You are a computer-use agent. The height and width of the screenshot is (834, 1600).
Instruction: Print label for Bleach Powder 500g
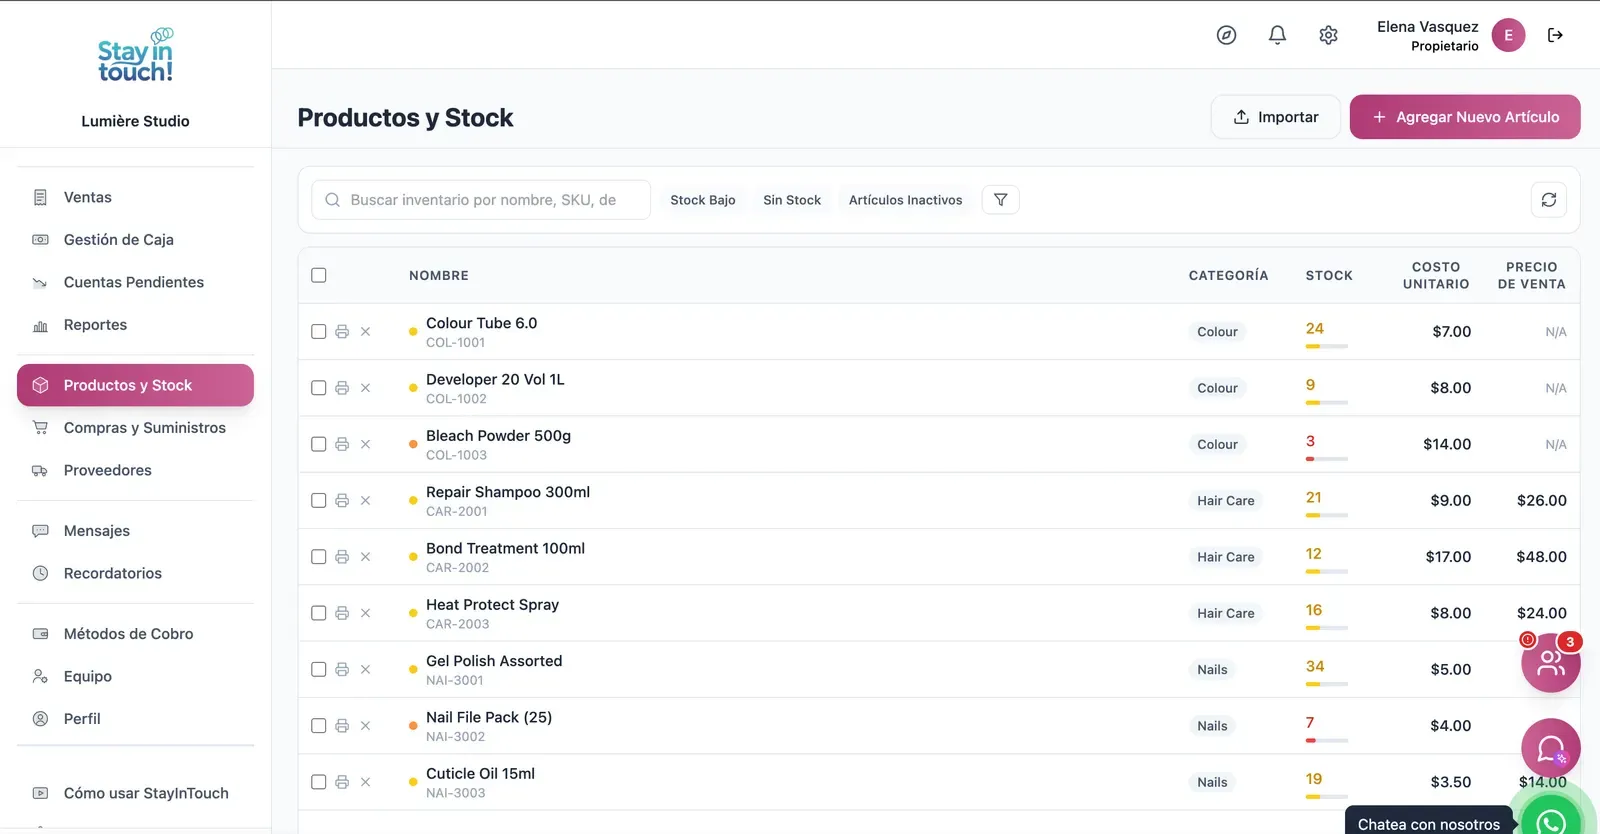click(342, 444)
